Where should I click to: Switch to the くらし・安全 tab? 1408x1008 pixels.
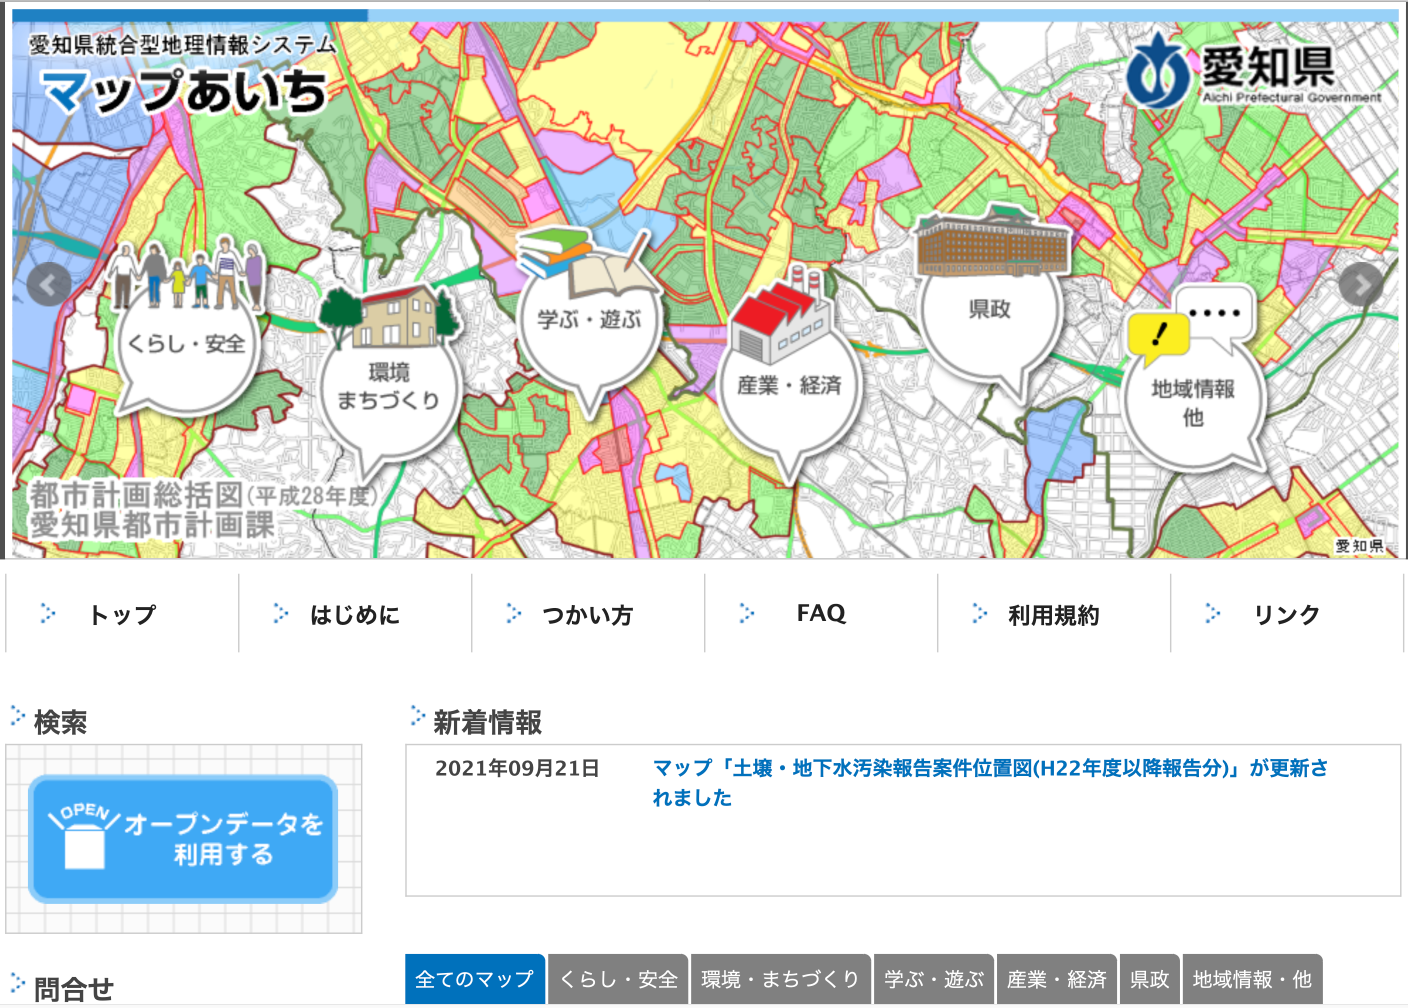[x=618, y=979]
